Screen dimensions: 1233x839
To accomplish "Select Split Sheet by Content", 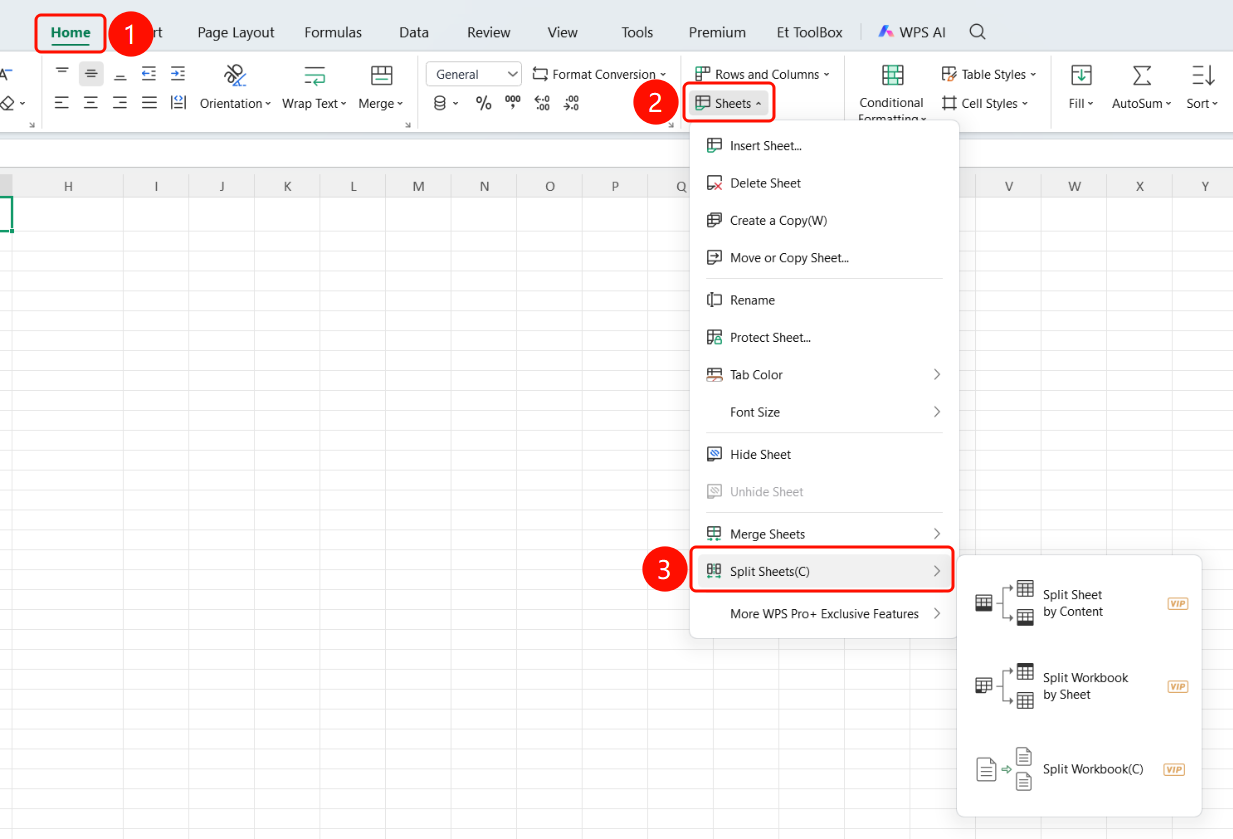I will [x=1080, y=603].
